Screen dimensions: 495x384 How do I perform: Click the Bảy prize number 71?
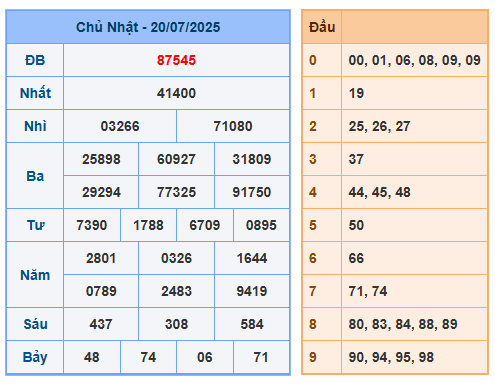tap(261, 357)
